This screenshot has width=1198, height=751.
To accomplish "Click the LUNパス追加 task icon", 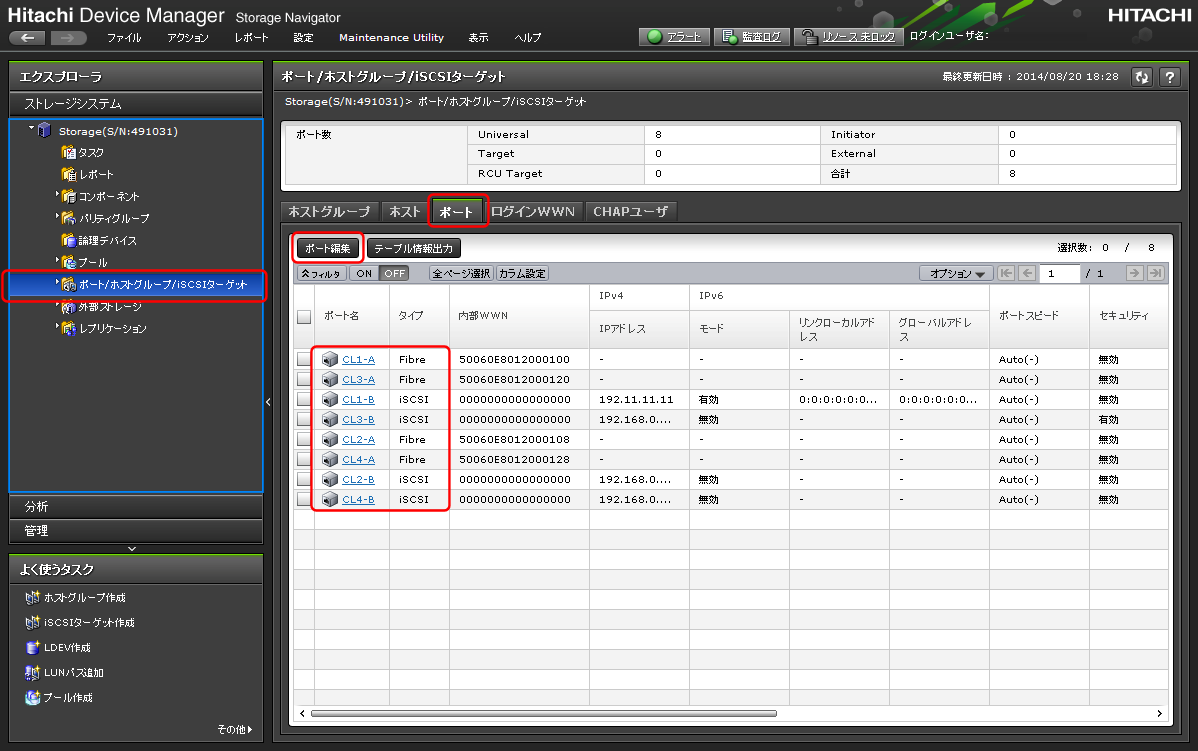I will 32,672.
